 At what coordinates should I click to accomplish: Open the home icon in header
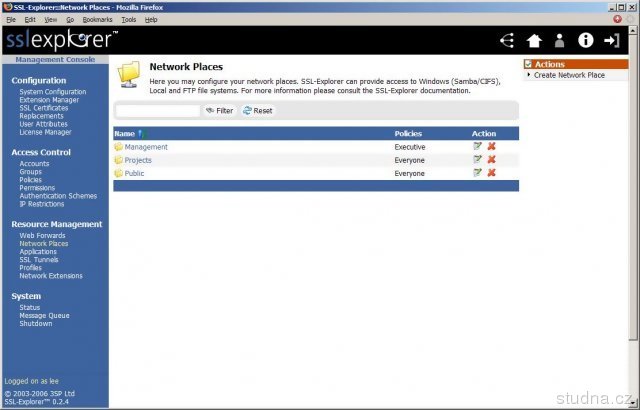click(534, 41)
